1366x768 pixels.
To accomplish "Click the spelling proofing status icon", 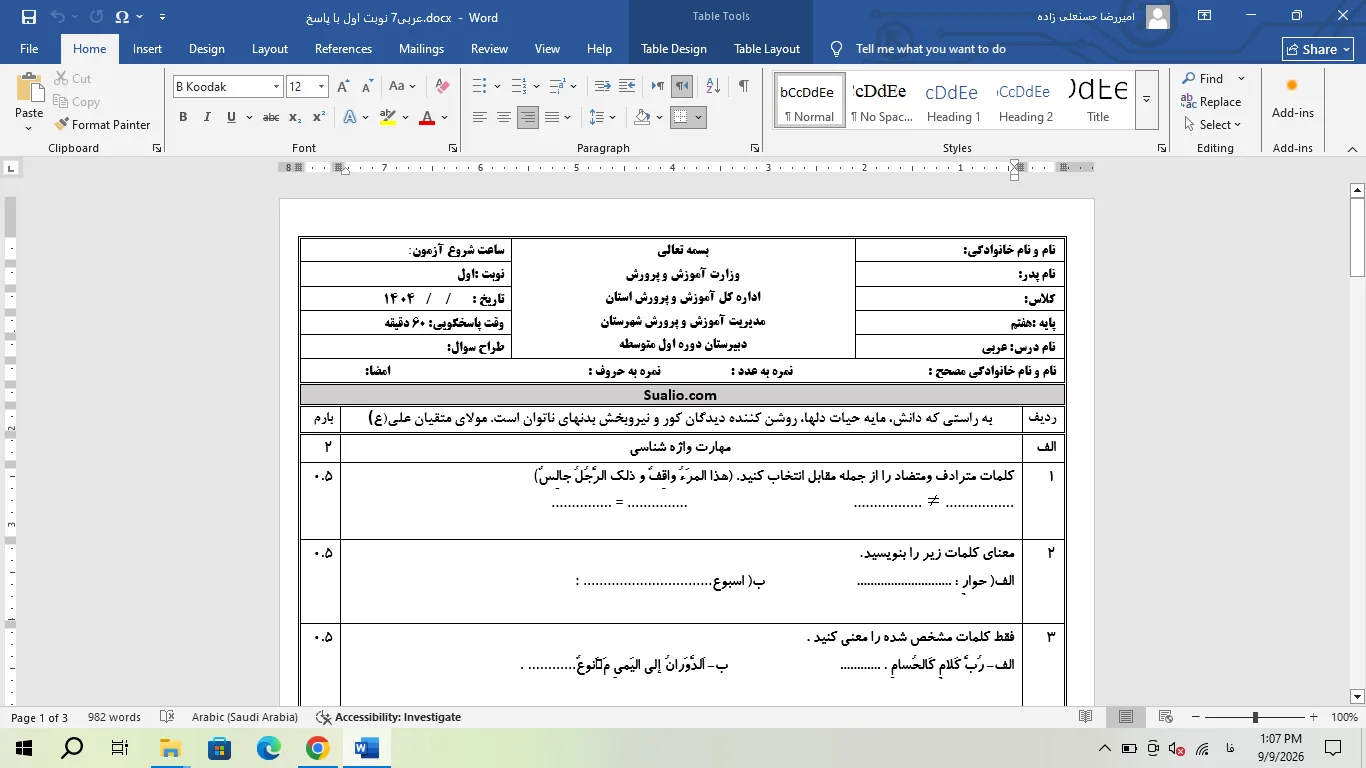I will (x=167, y=717).
